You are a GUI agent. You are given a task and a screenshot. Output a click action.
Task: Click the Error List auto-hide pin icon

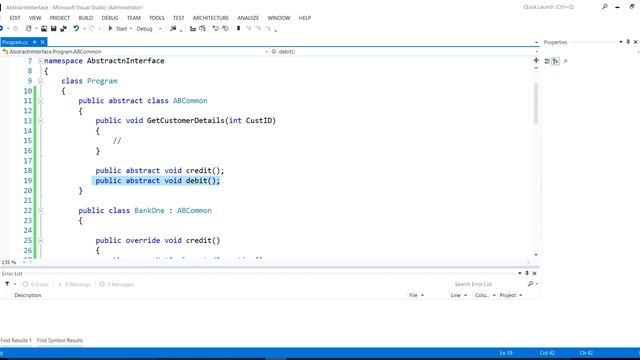point(527,273)
